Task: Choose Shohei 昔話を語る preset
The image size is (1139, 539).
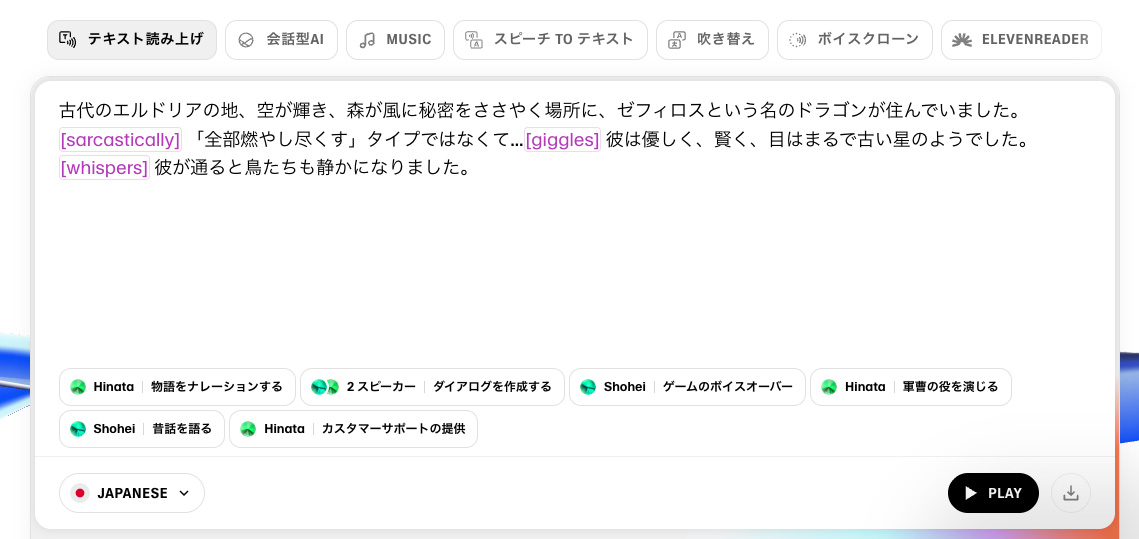Action: pos(142,429)
